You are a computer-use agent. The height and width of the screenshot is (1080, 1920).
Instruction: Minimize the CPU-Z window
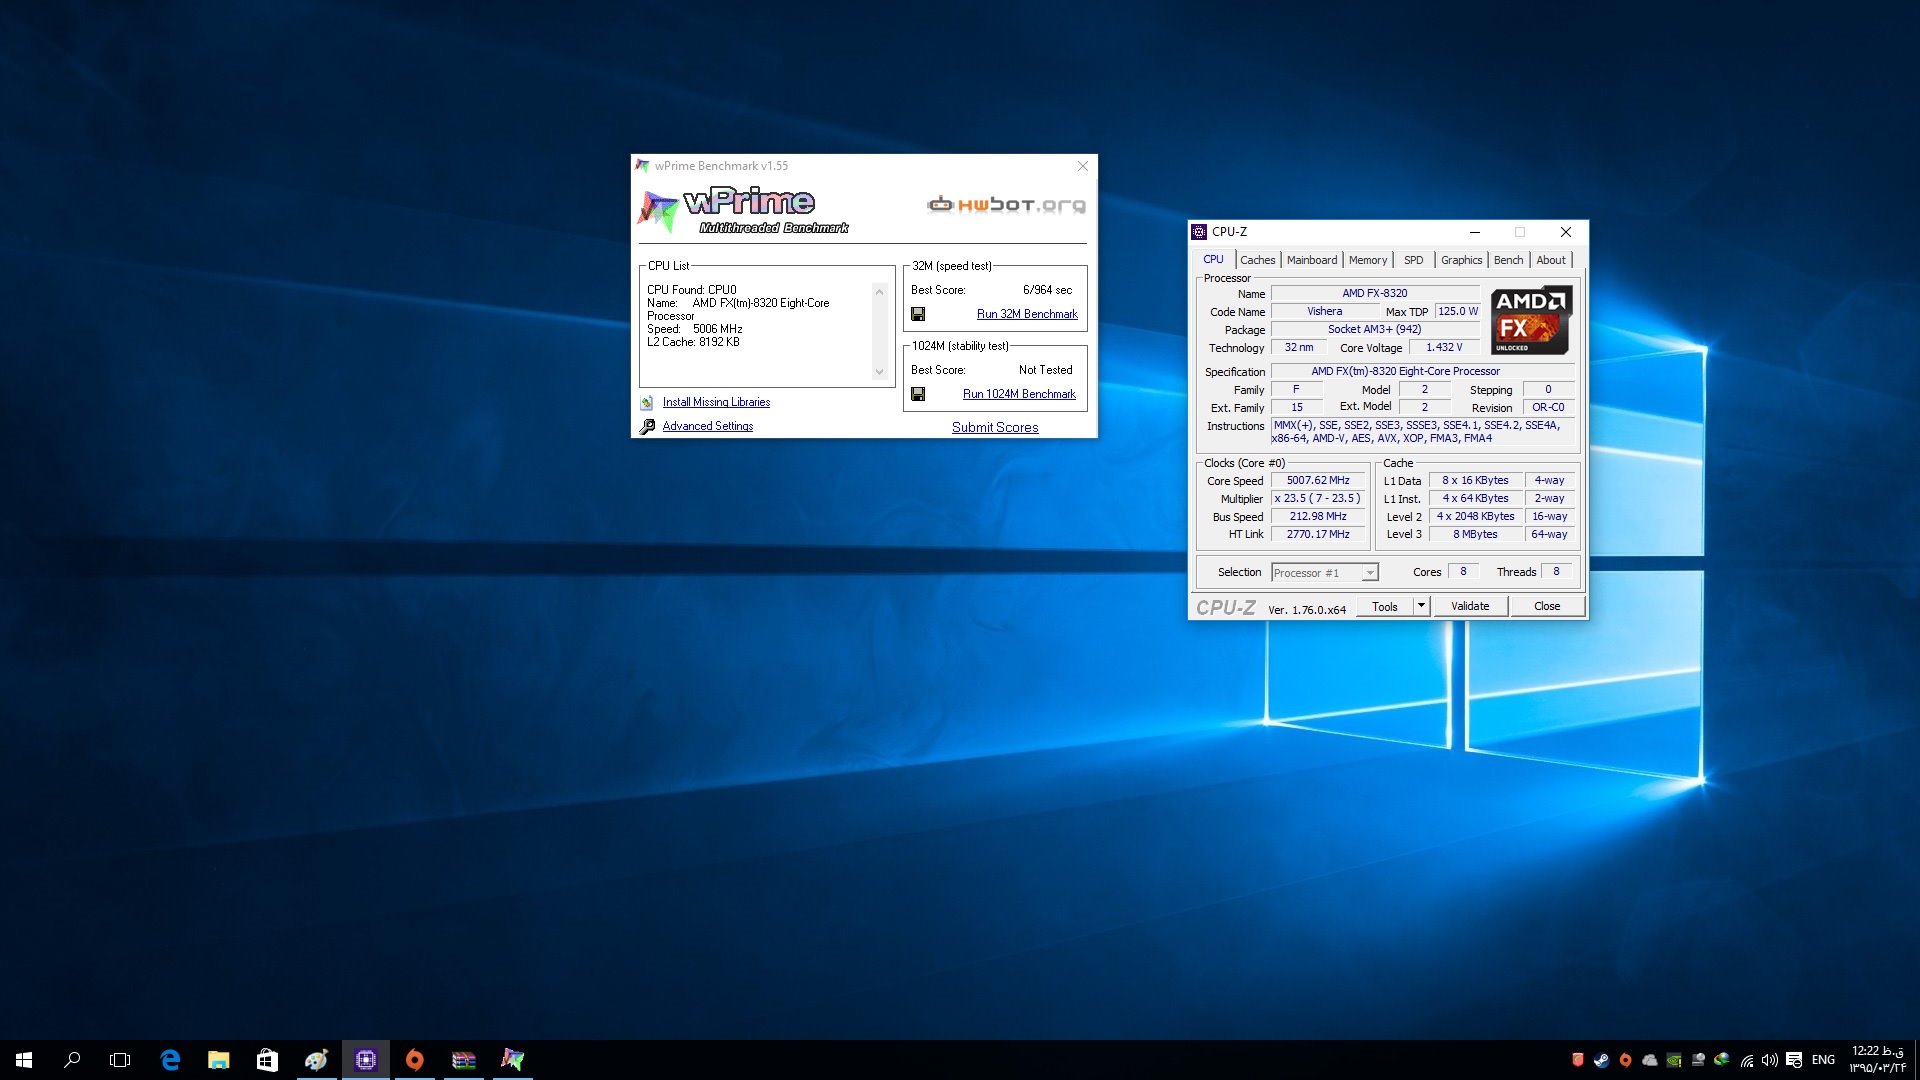(x=1474, y=232)
